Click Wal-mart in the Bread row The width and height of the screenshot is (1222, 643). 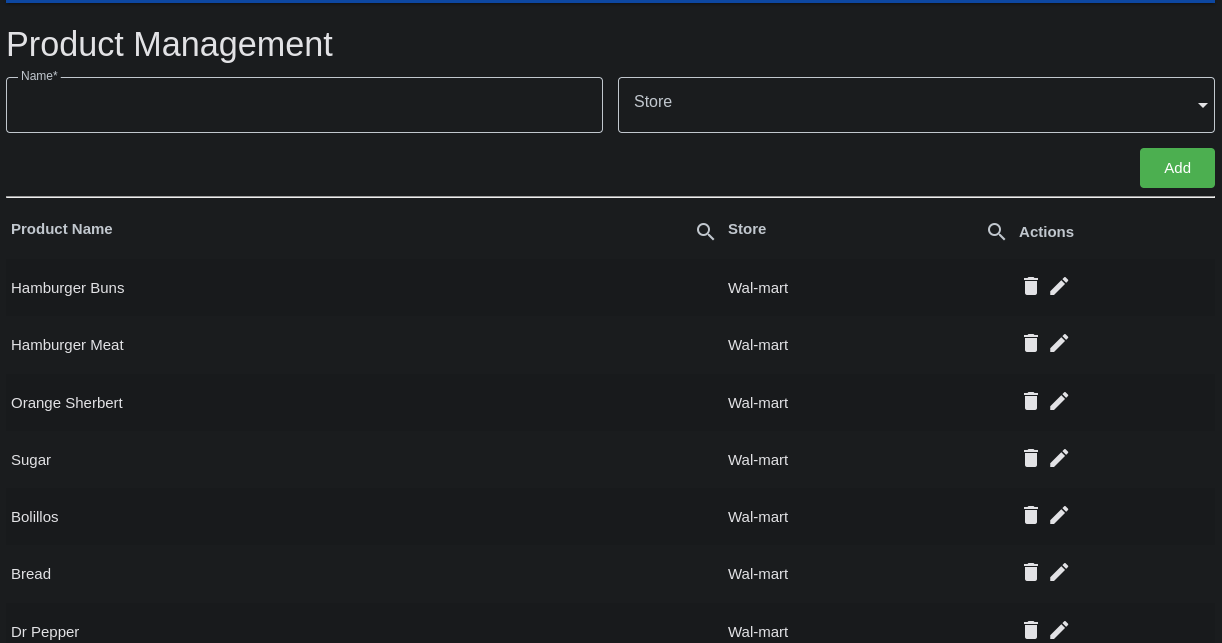[758, 574]
